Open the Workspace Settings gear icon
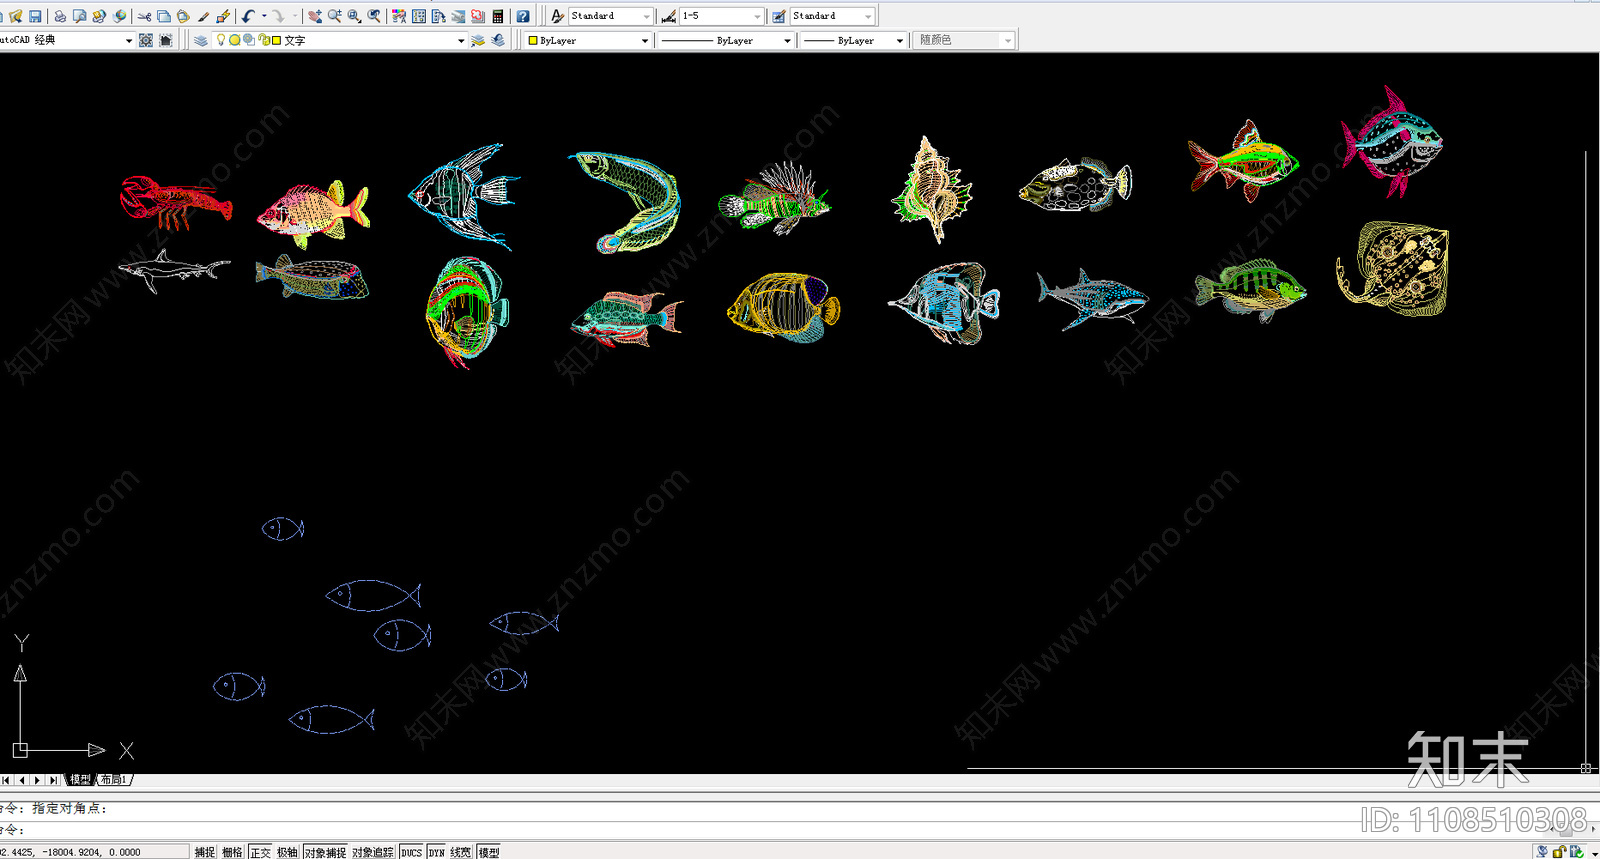This screenshot has height=859, width=1600. tap(146, 40)
